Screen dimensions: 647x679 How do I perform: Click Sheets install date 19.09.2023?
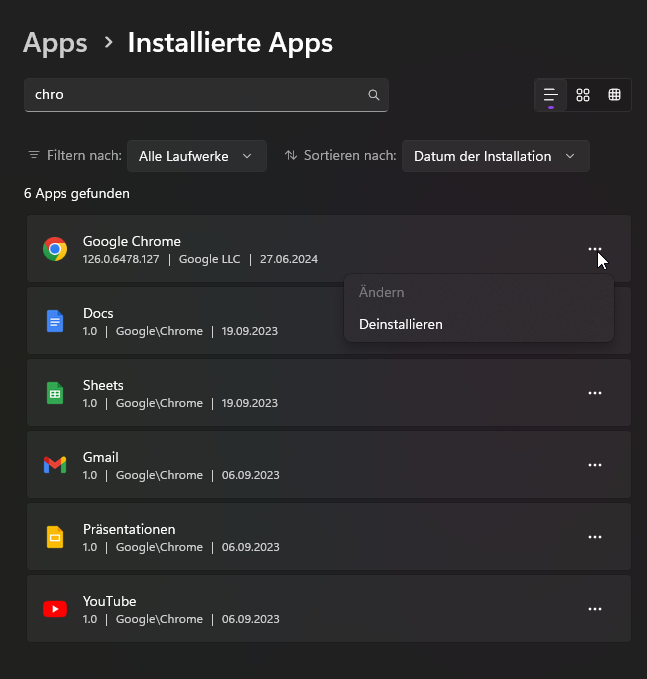[x=250, y=403]
